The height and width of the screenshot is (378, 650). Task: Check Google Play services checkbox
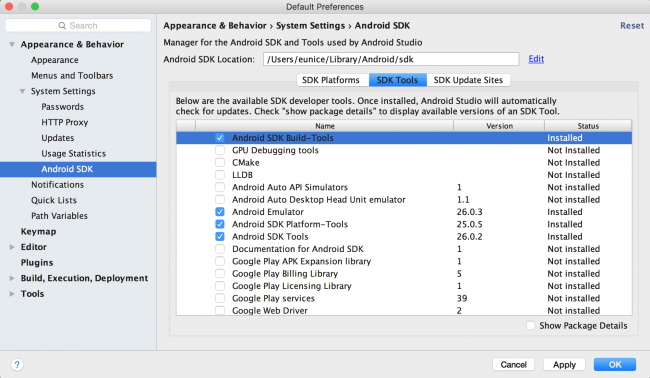click(x=220, y=298)
